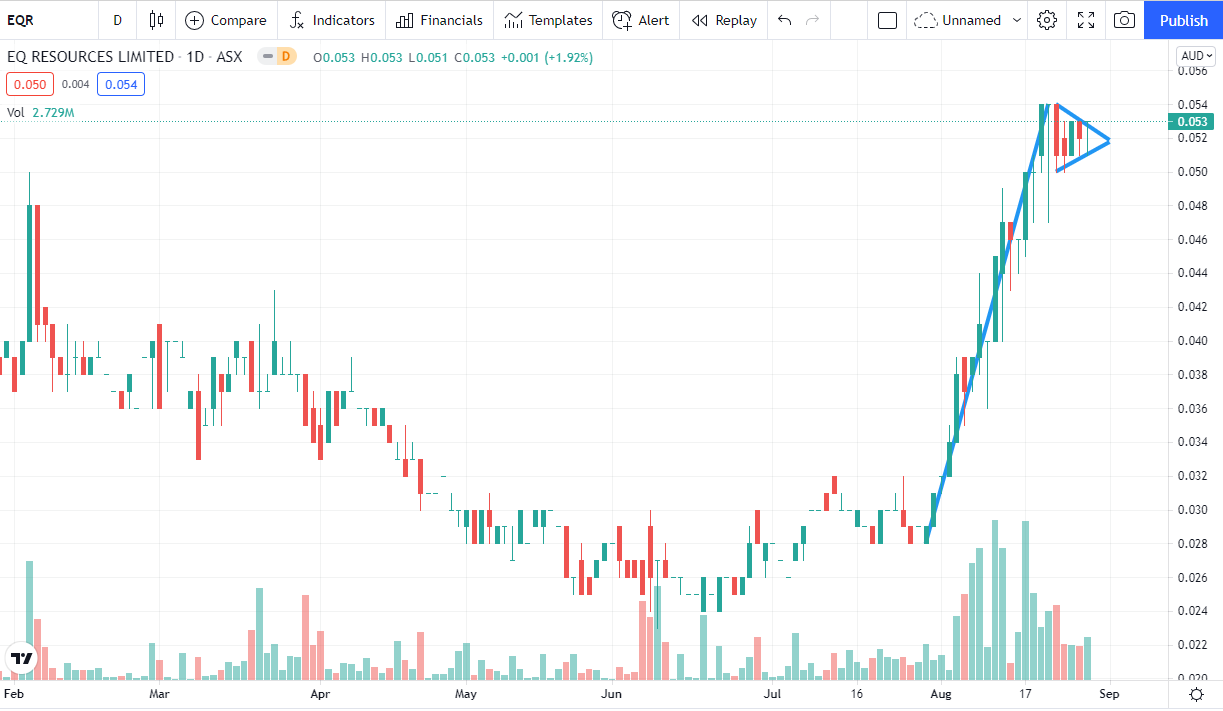Click the +0.001 (+1.92%) change value
1223x711 pixels.
pyautogui.click(x=548, y=57)
